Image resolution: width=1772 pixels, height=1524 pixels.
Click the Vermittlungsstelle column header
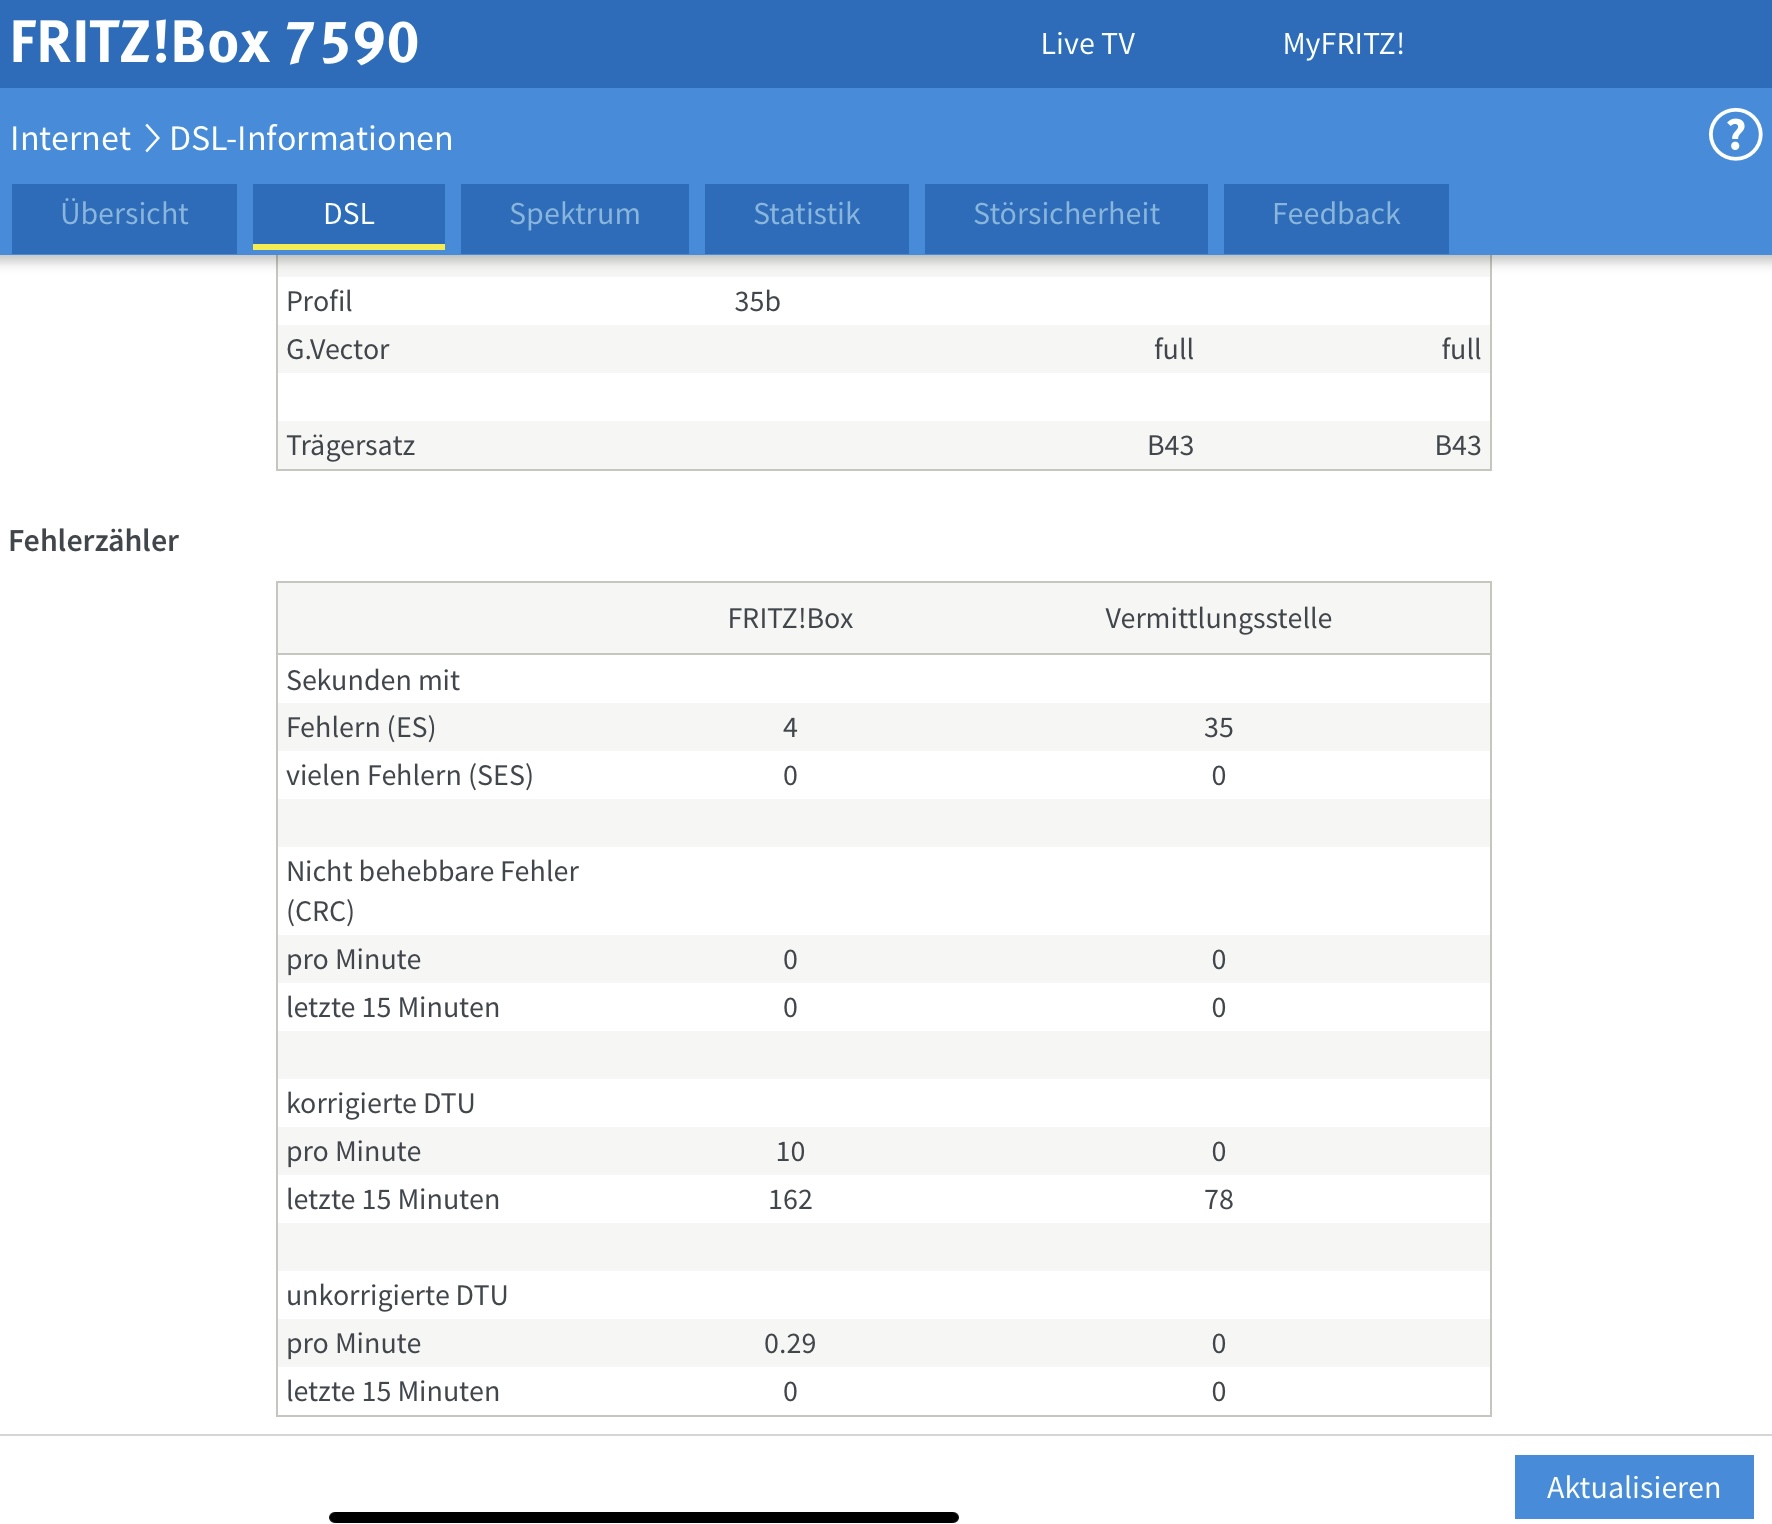pyautogui.click(x=1218, y=618)
